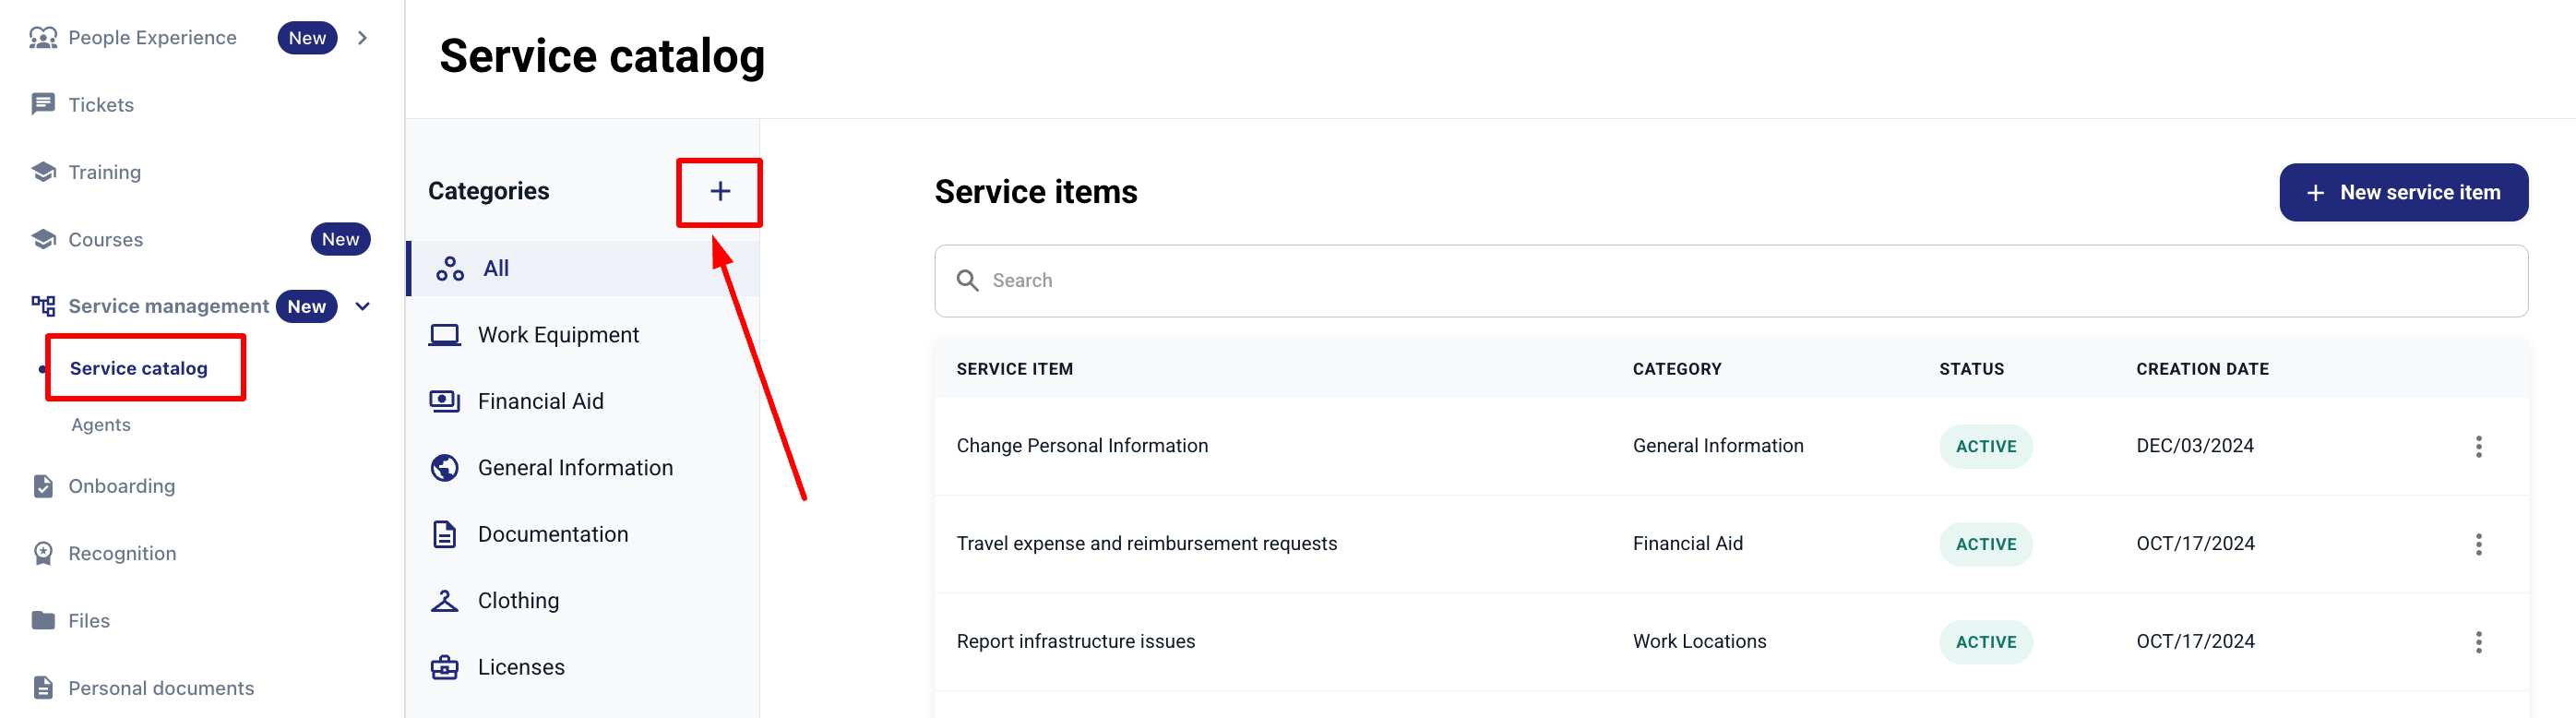Open the Tickets section in sidebar
Image resolution: width=2576 pixels, height=718 pixels.
100,105
